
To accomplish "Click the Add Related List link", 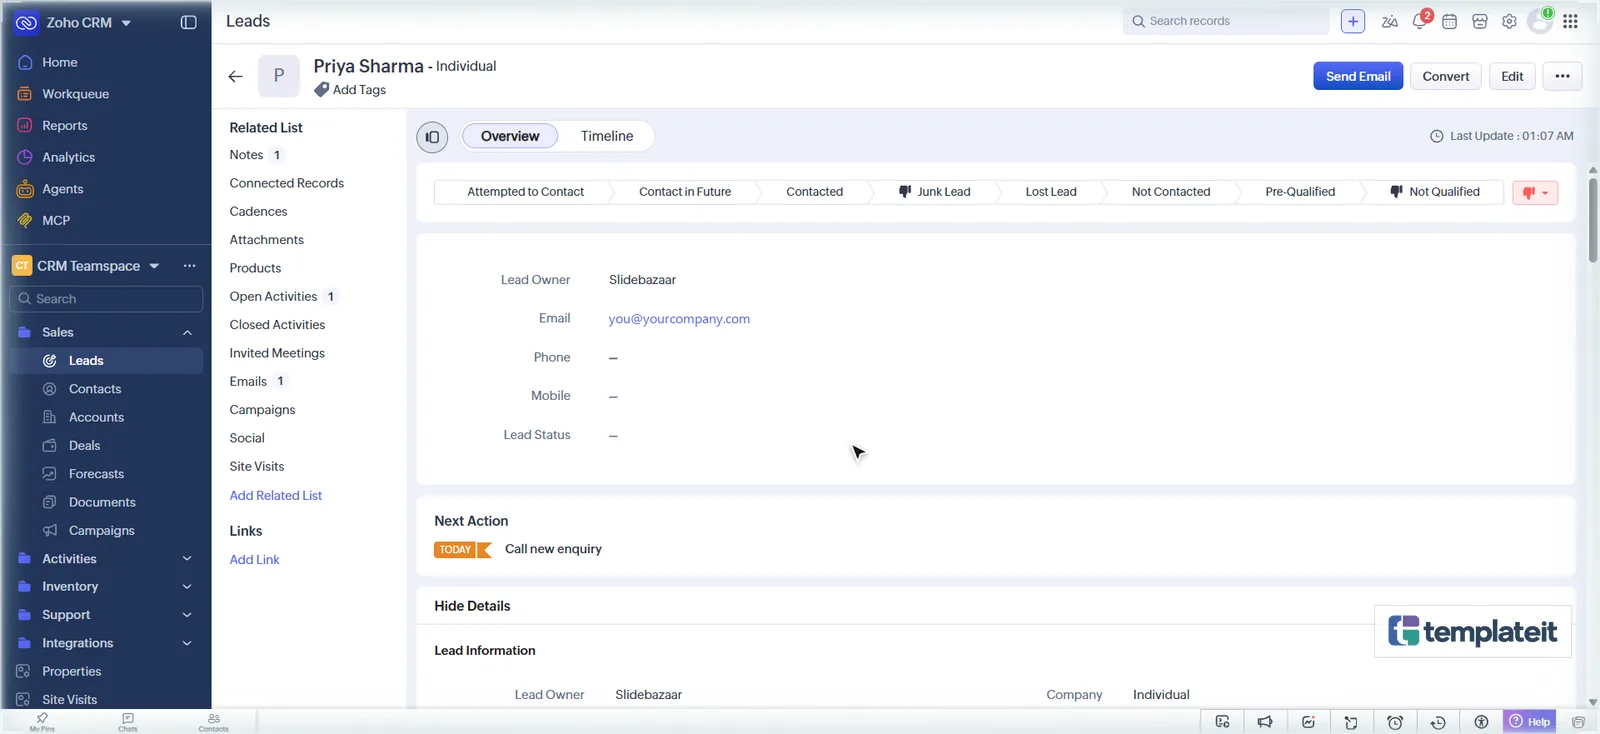I will click(x=276, y=496).
